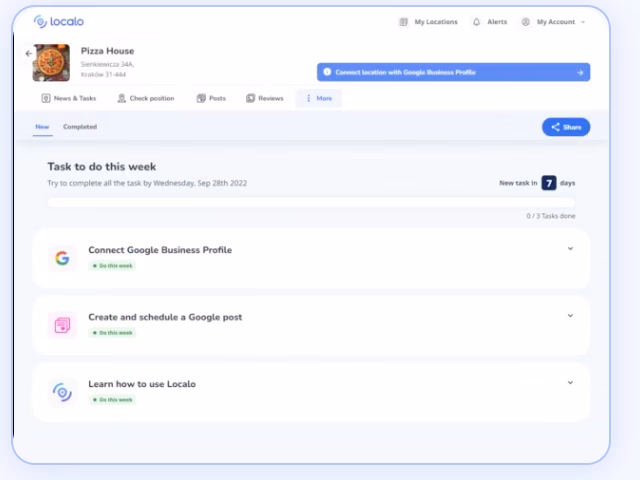Click Do this week tag under Connect Google

pyautogui.click(x=112, y=266)
